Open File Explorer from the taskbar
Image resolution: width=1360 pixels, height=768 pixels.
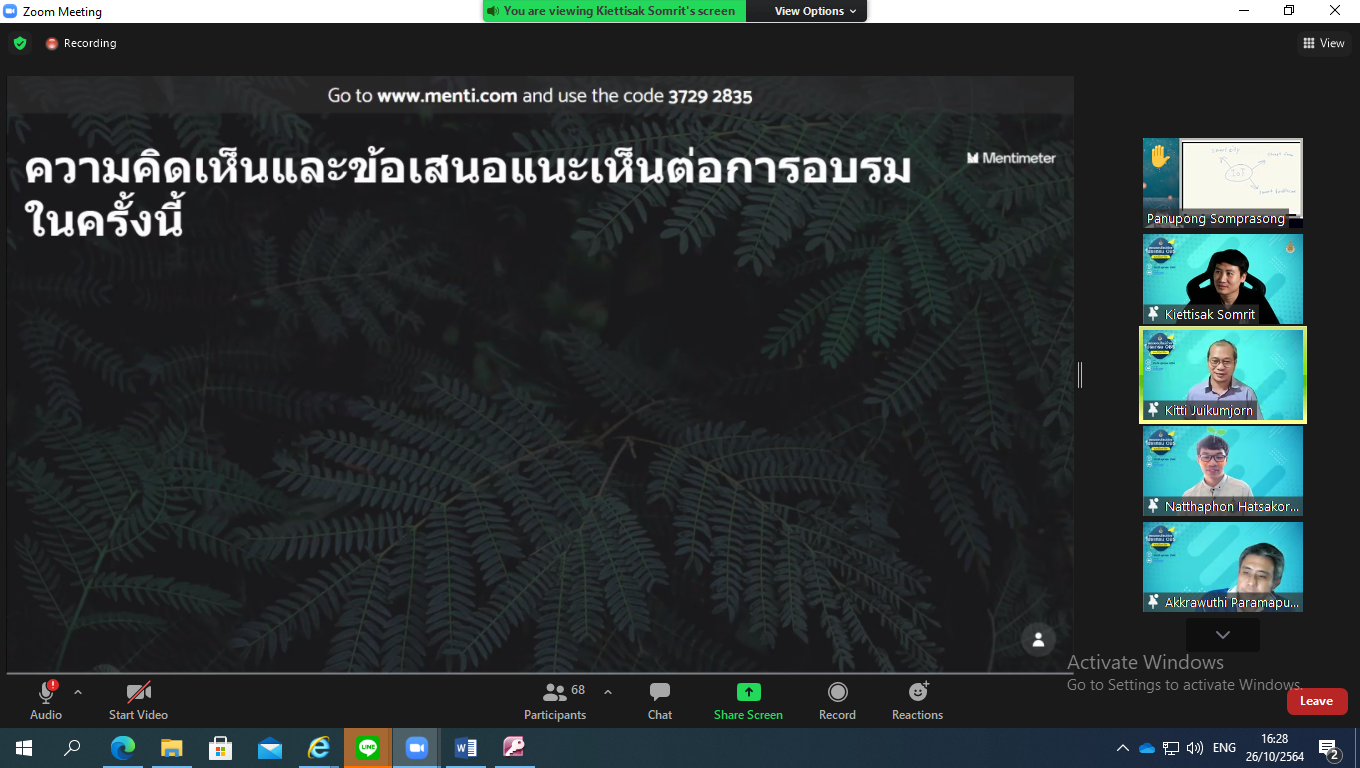click(172, 747)
